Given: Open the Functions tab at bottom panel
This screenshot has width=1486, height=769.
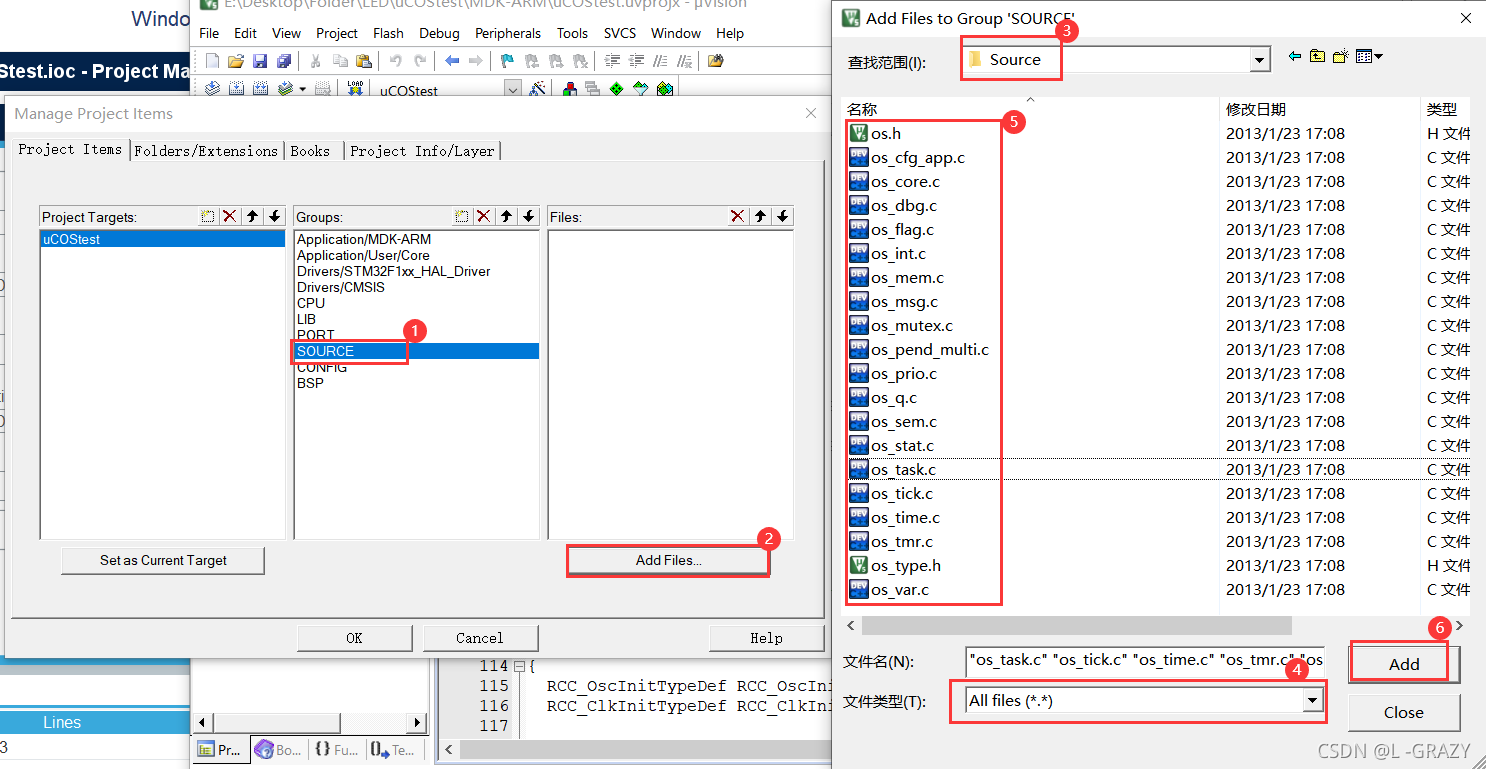Looking at the screenshot, I should [335, 749].
